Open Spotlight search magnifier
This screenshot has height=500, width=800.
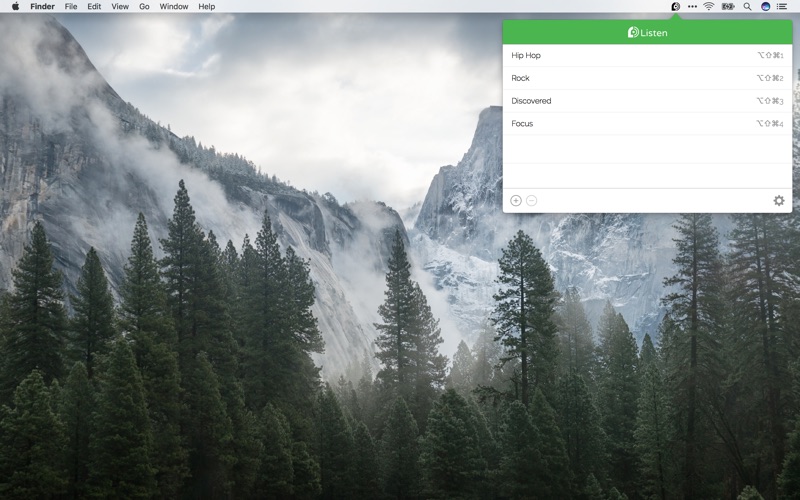[x=747, y=7]
